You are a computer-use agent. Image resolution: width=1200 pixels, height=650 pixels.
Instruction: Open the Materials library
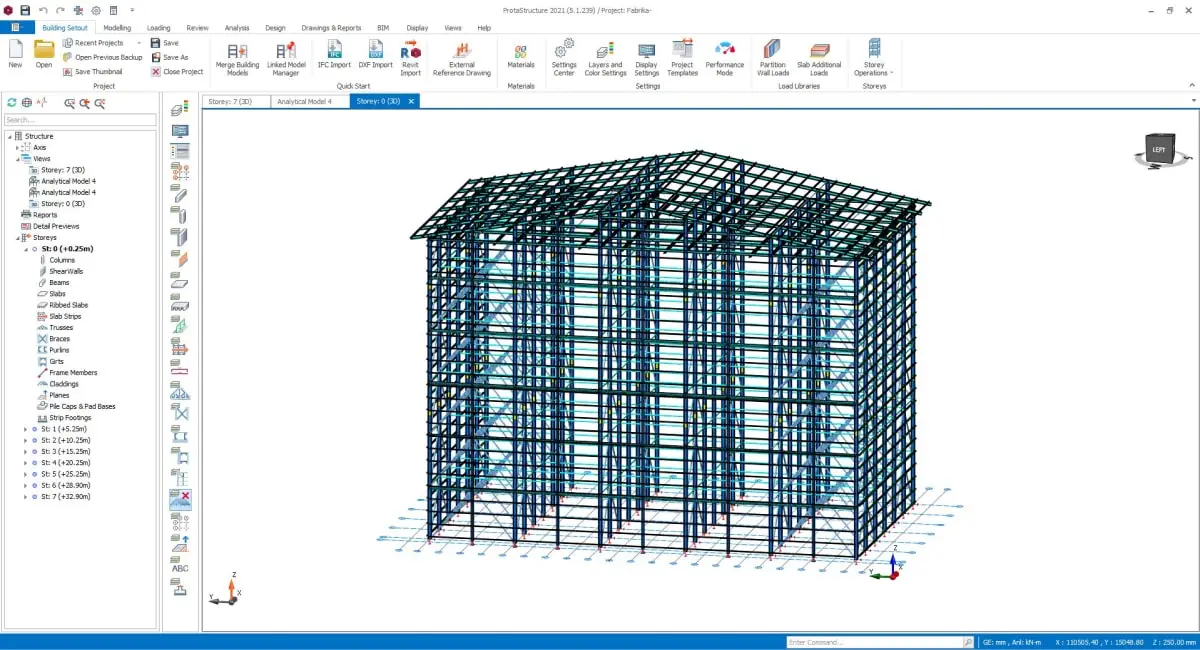pos(521,56)
